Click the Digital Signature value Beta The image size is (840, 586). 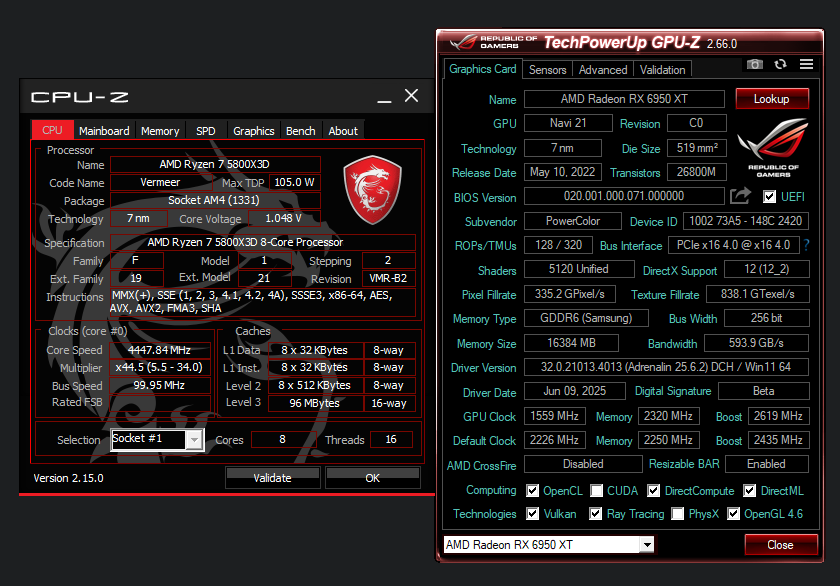pos(763,391)
